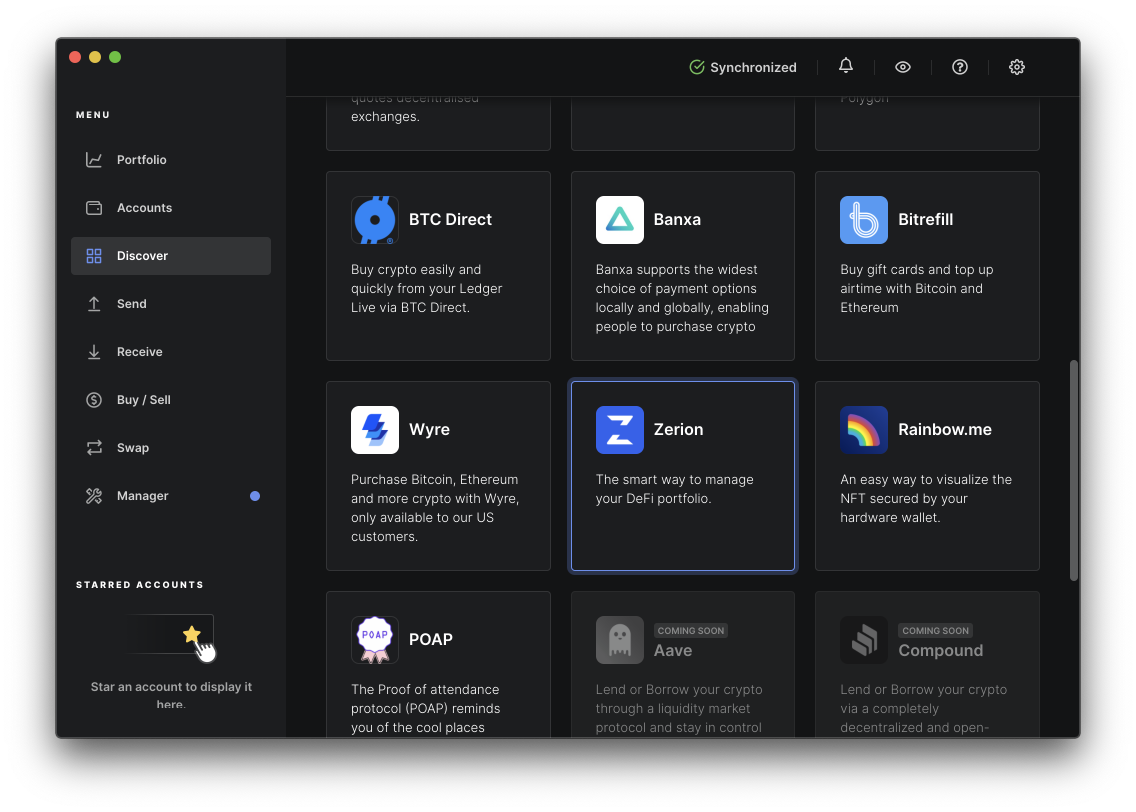Open the BTC Direct purchase app

coord(438,266)
